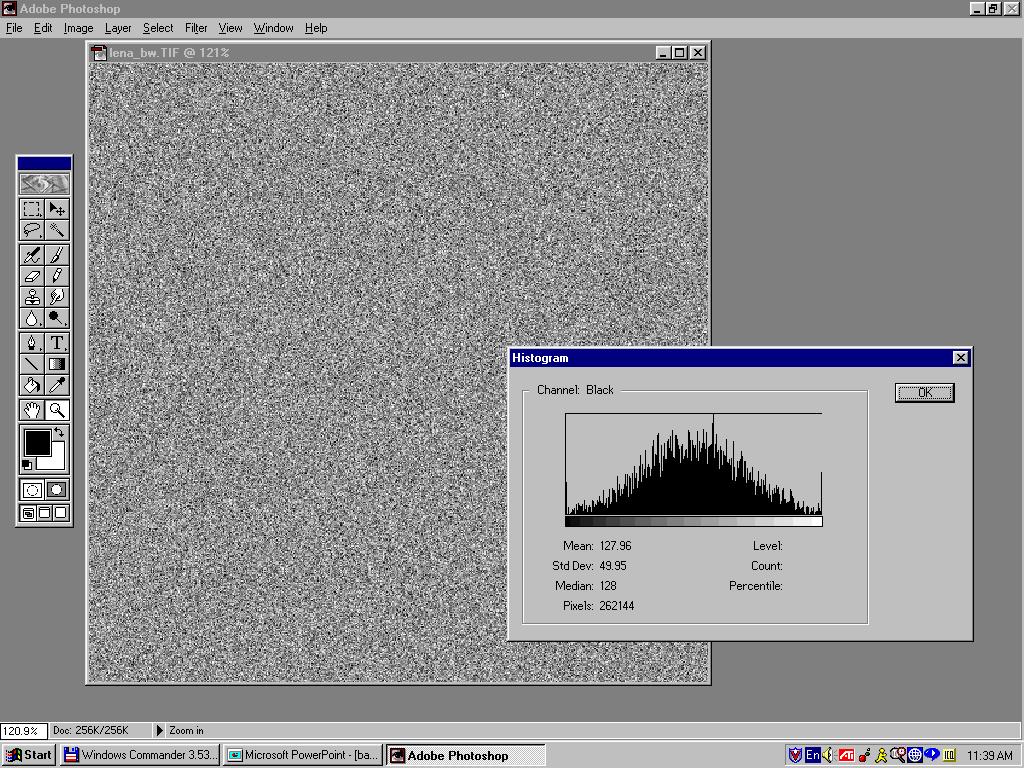Click Adobe Photoshop taskbar button
The width and height of the screenshot is (1024, 768).
click(x=466, y=756)
